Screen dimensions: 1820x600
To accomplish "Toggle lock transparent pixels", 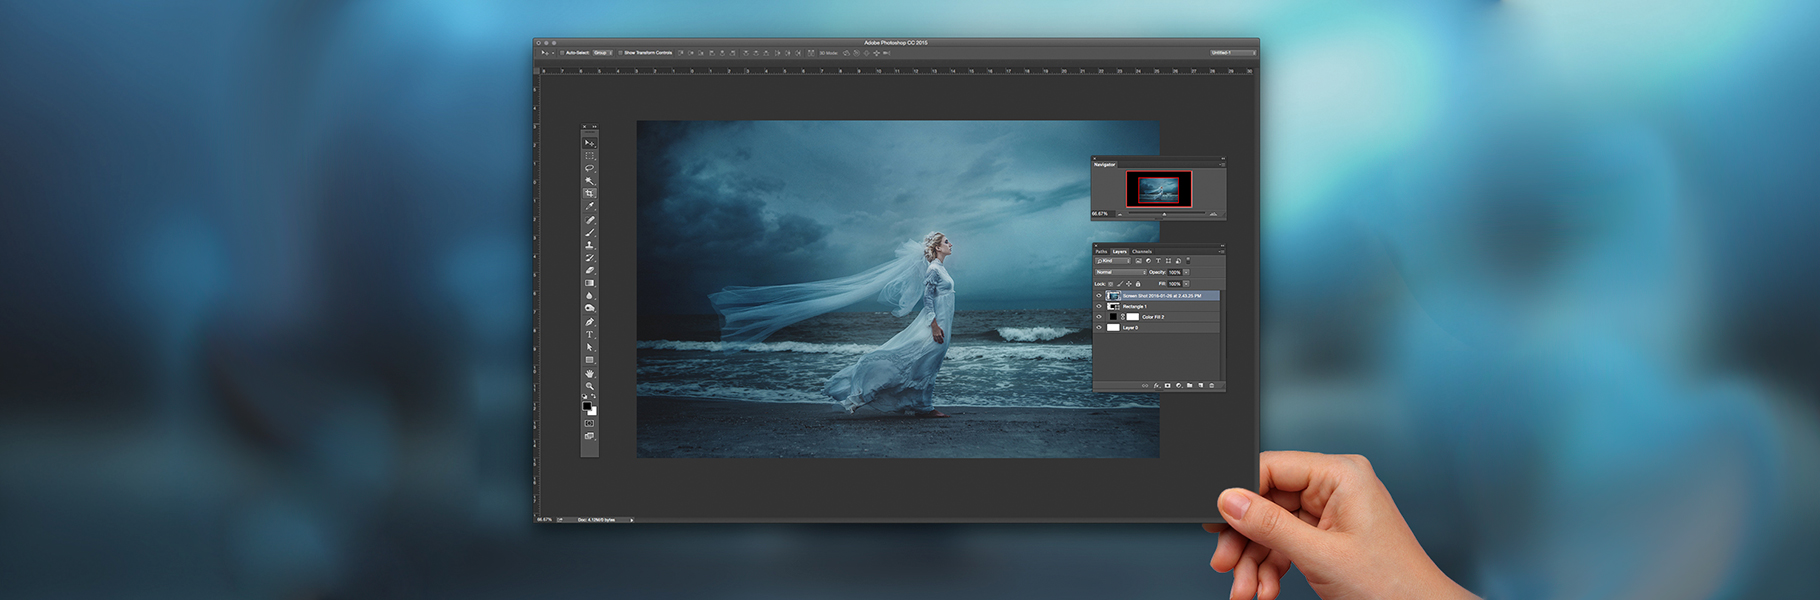I will point(1111,284).
